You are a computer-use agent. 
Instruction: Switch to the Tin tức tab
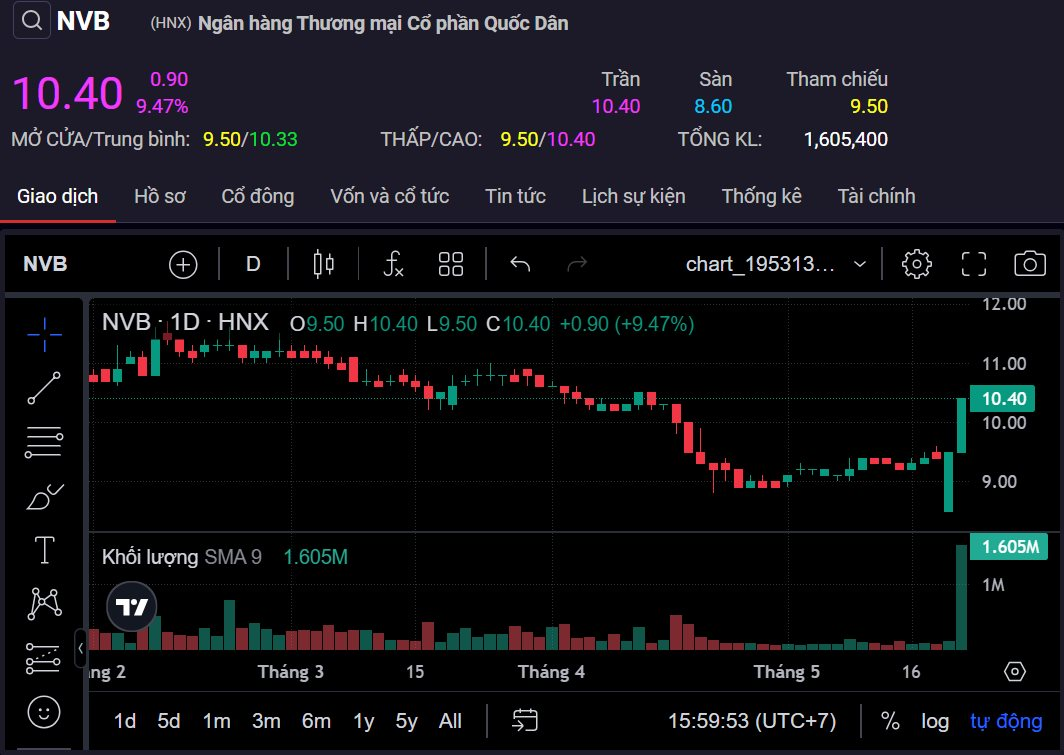[x=515, y=196]
